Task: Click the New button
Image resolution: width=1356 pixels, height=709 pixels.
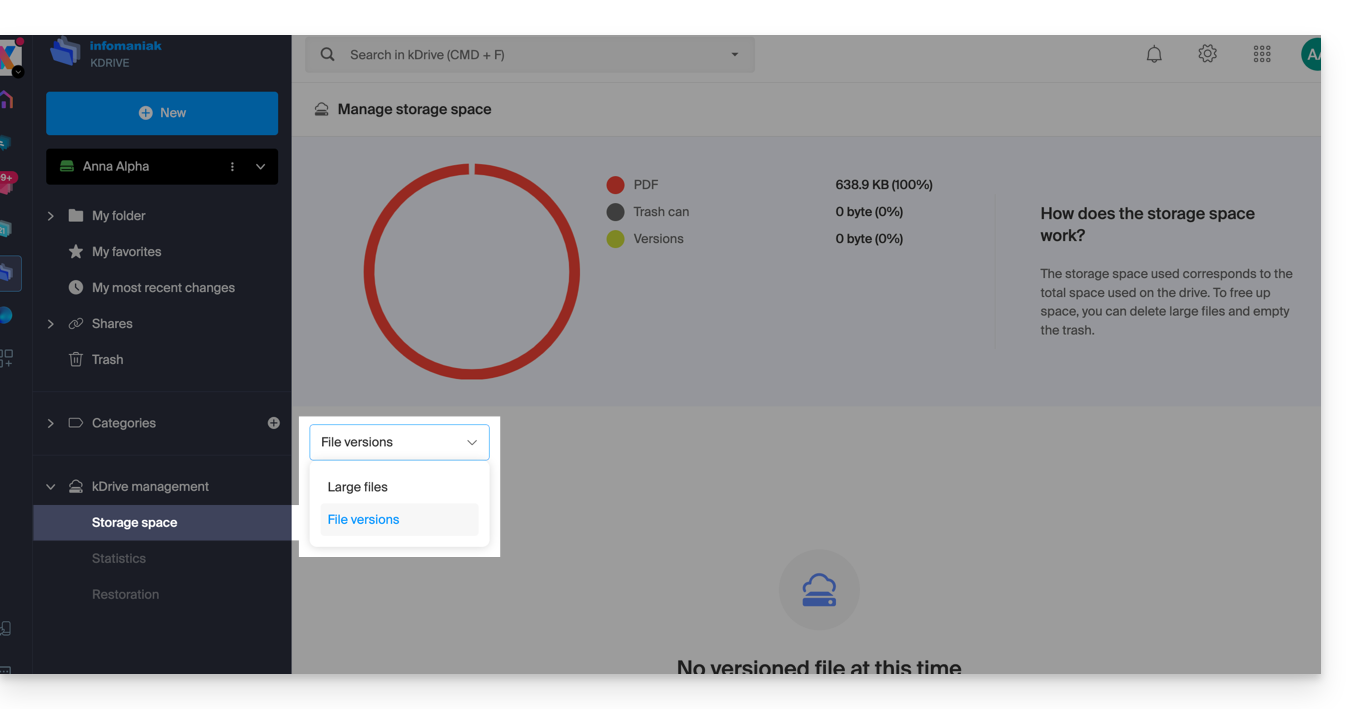Action: tap(162, 113)
